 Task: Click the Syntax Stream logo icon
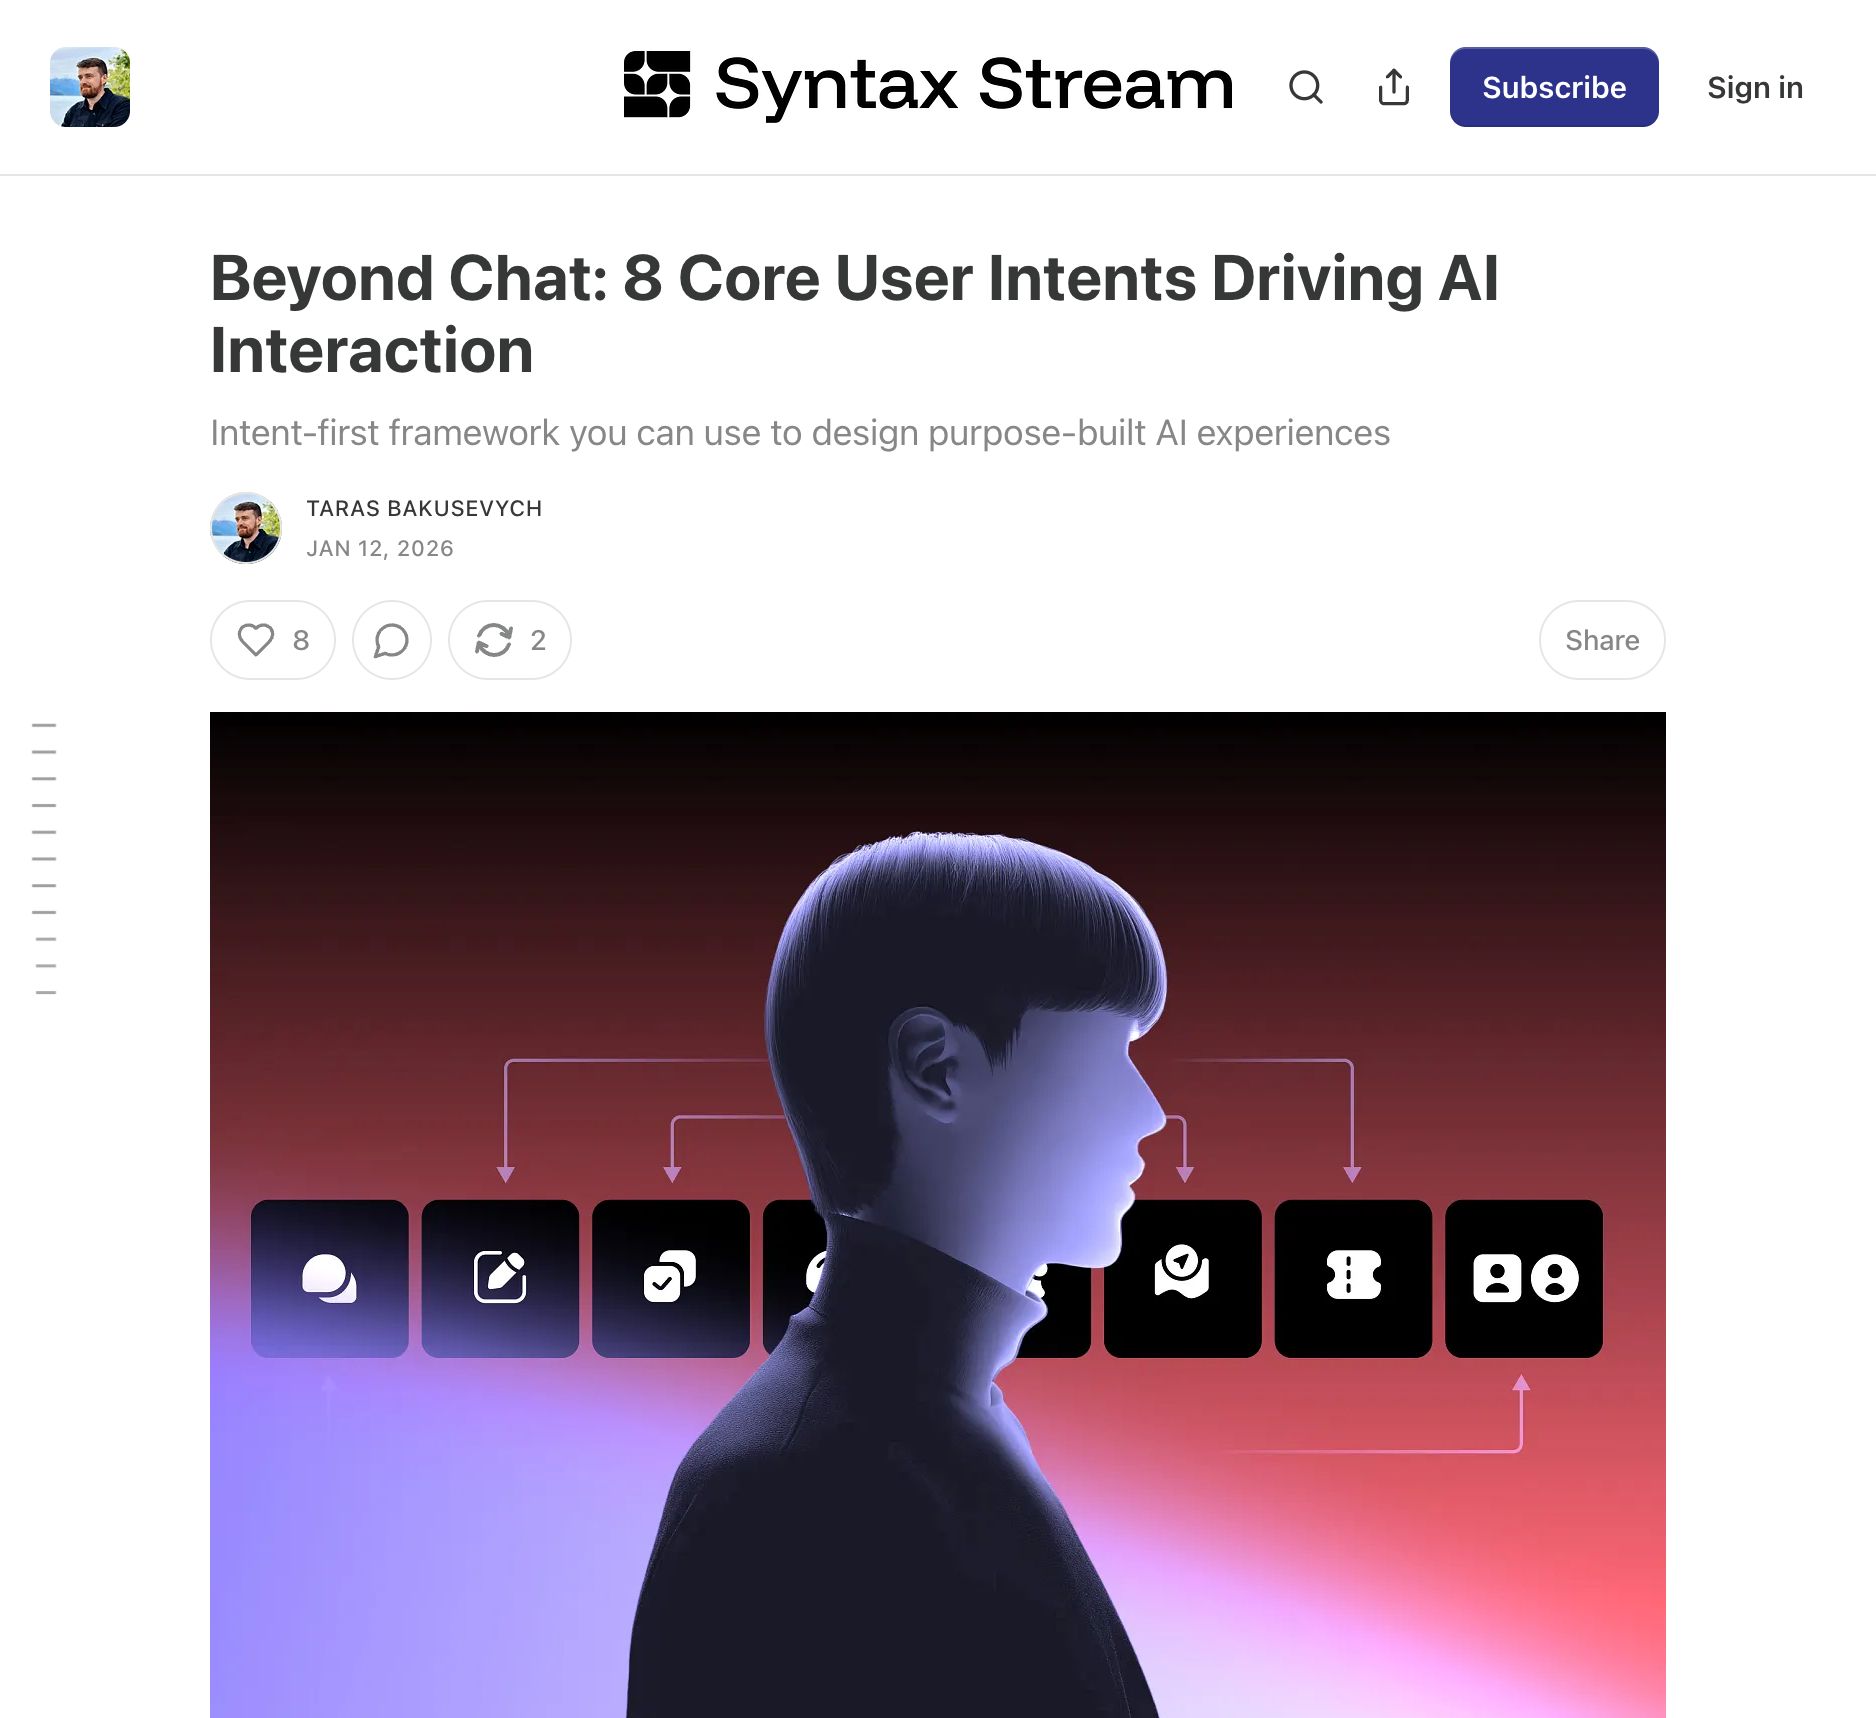coord(657,84)
